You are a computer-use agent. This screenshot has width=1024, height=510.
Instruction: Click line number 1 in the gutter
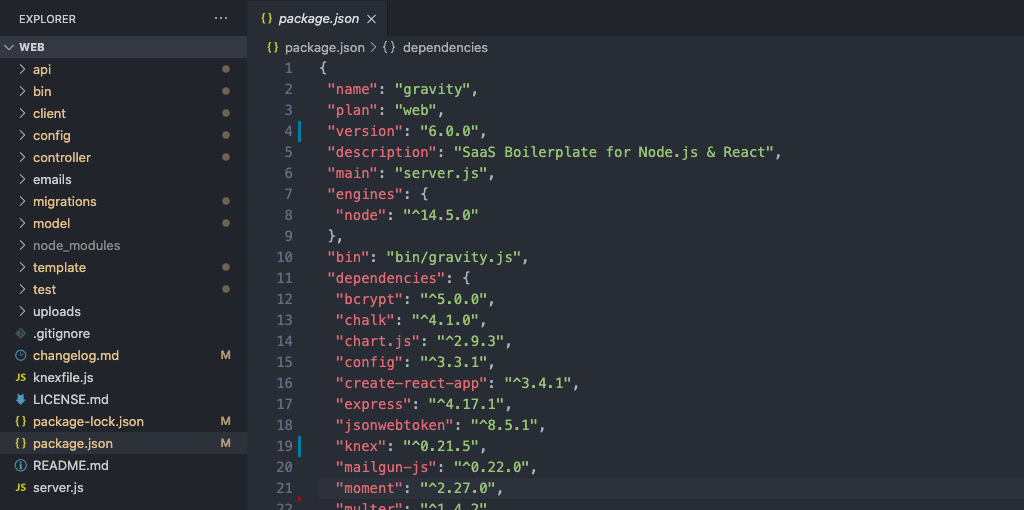click(x=289, y=68)
